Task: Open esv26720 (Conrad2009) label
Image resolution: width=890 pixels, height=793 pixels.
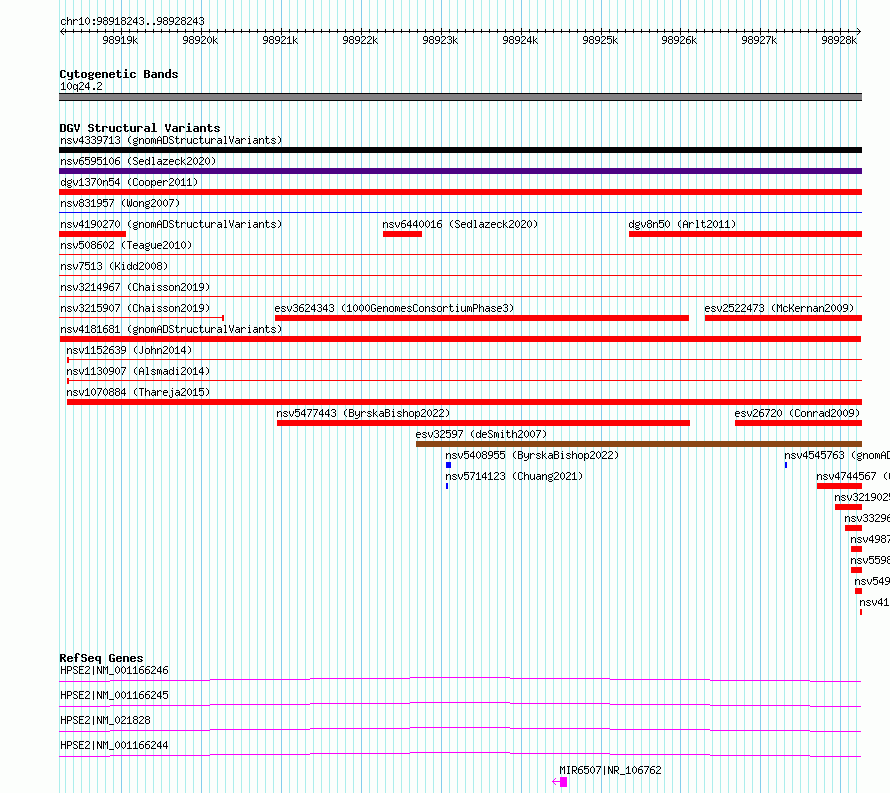Action: coord(797,413)
